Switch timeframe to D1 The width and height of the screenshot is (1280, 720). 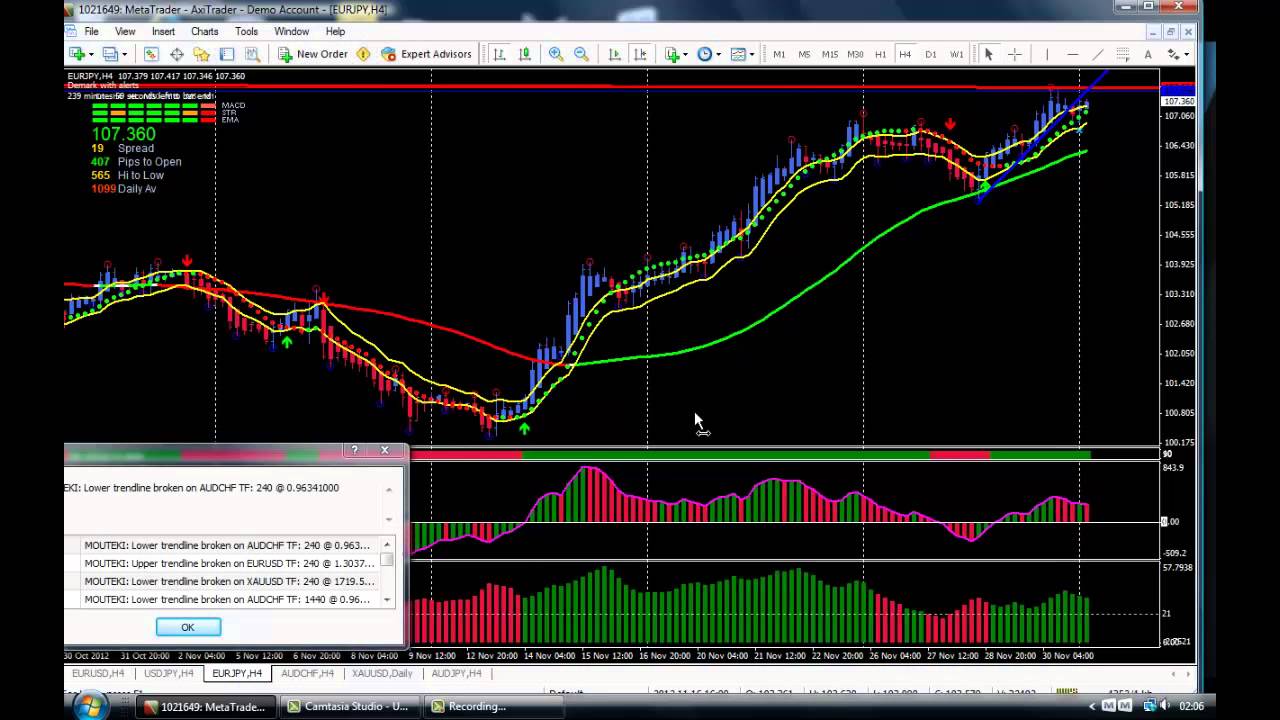pyautogui.click(x=931, y=54)
